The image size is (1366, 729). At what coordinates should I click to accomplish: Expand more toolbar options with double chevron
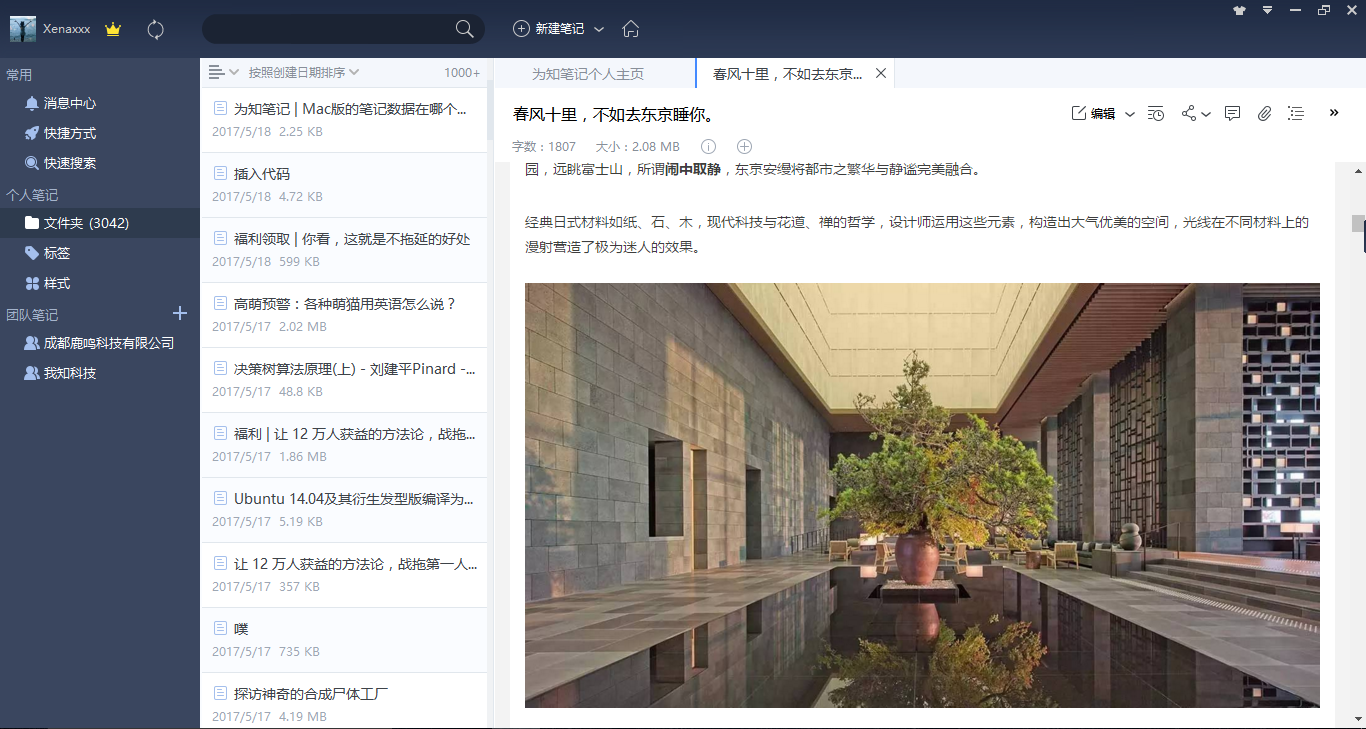(1333, 113)
